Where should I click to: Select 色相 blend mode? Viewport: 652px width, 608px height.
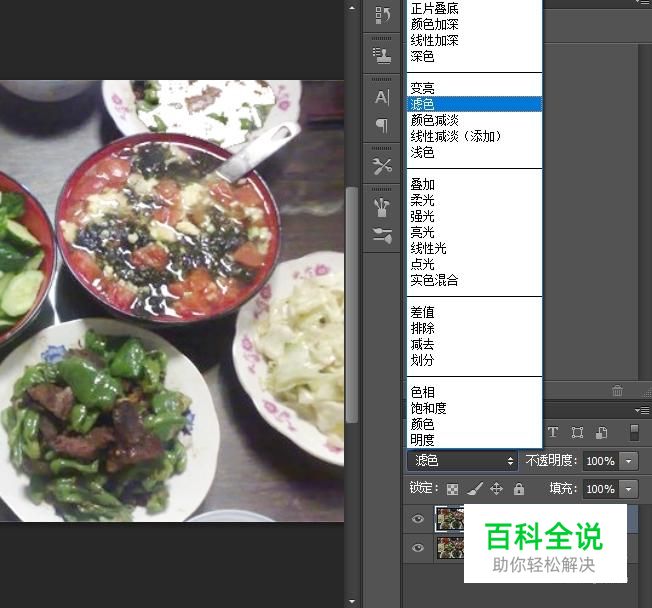click(474, 392)
